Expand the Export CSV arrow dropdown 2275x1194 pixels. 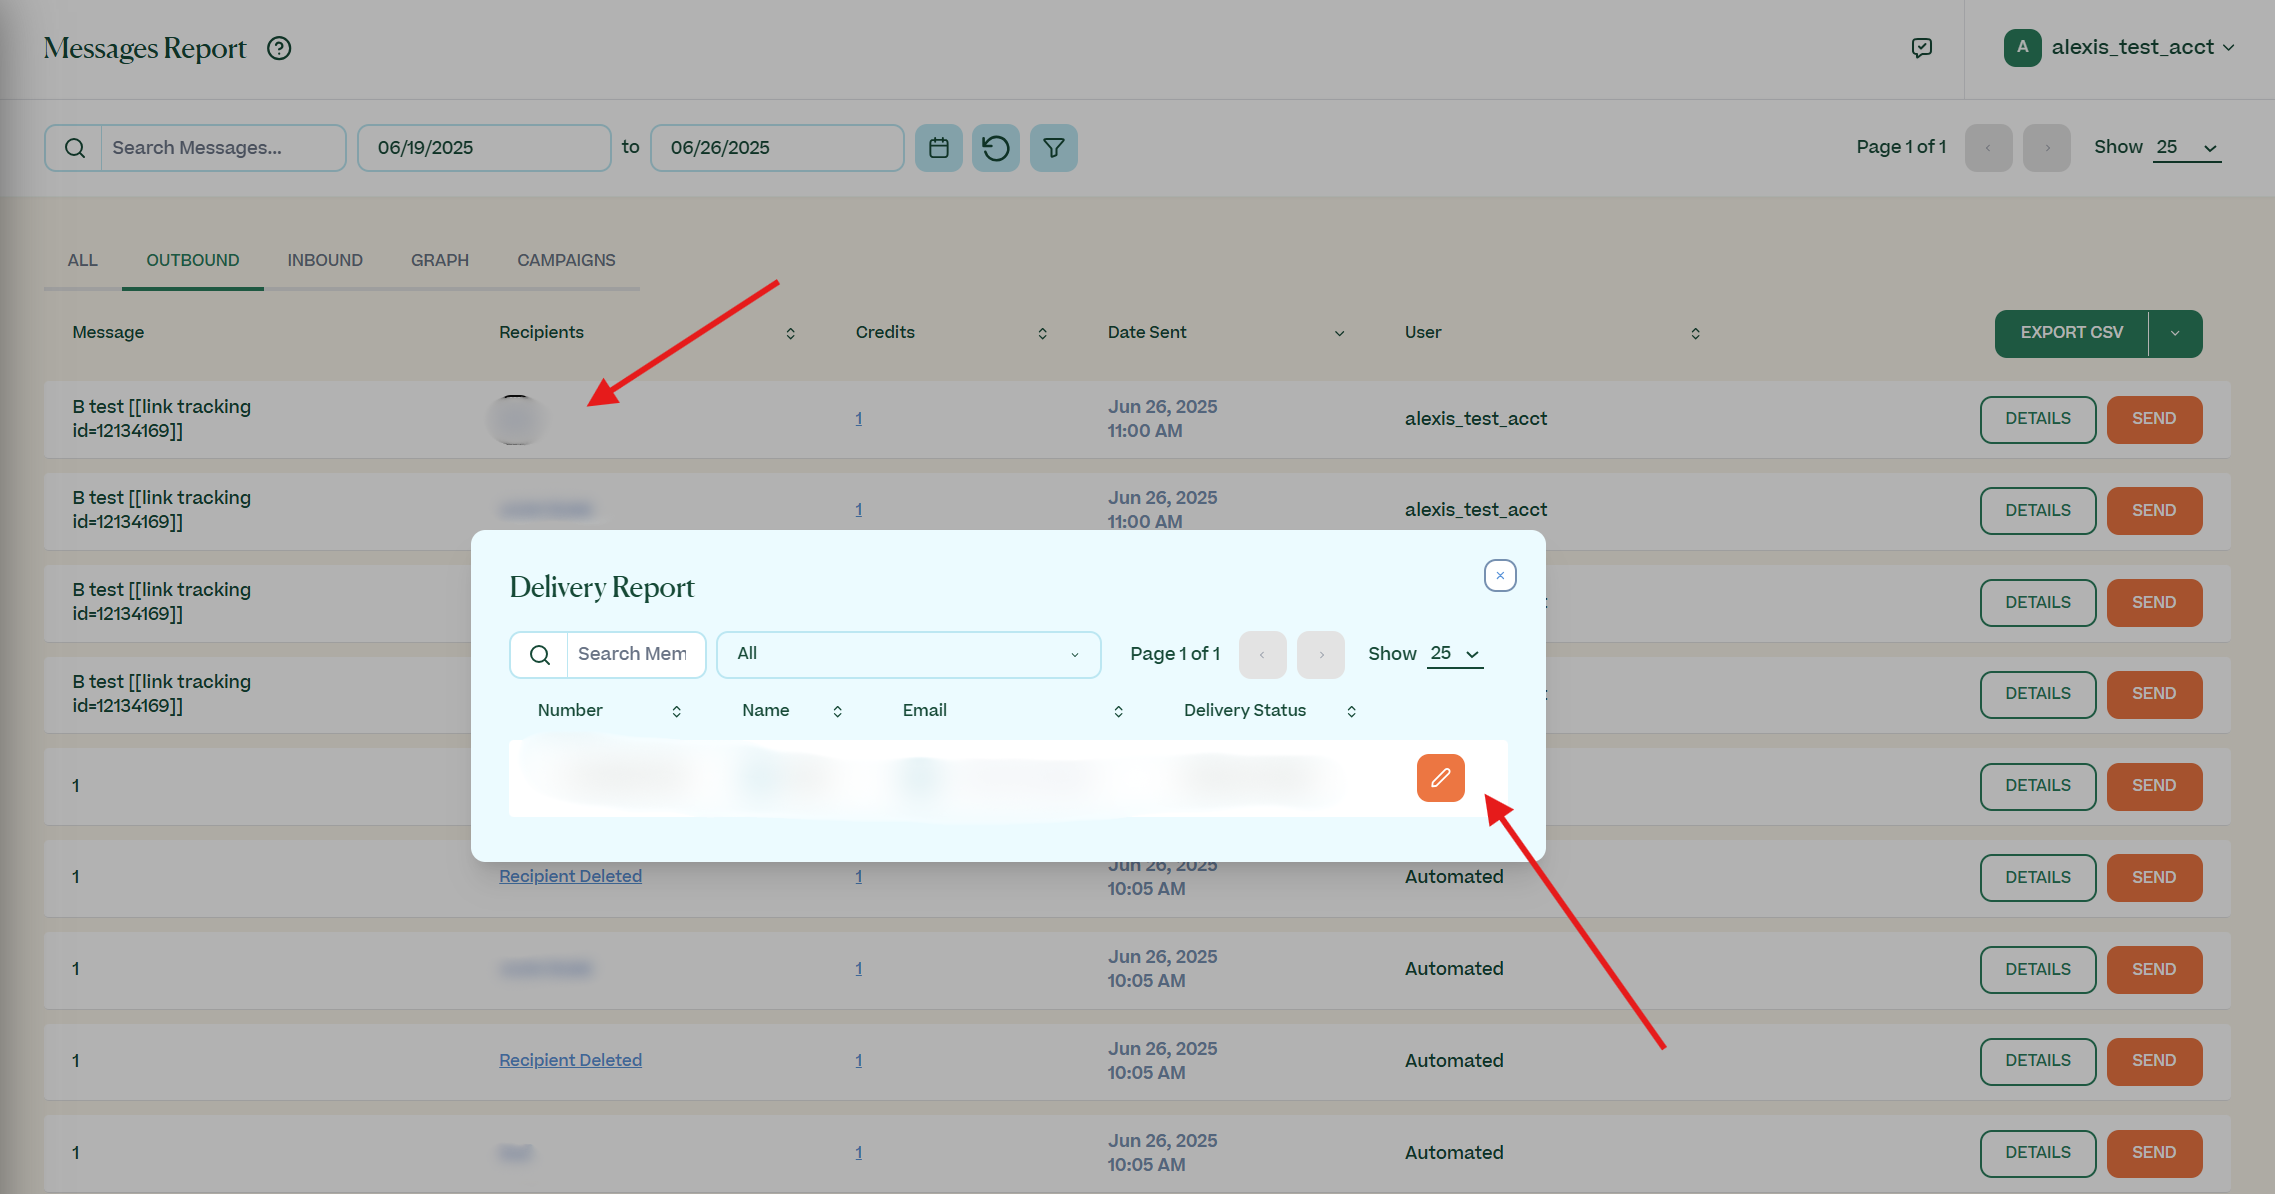pos(2175,333)
